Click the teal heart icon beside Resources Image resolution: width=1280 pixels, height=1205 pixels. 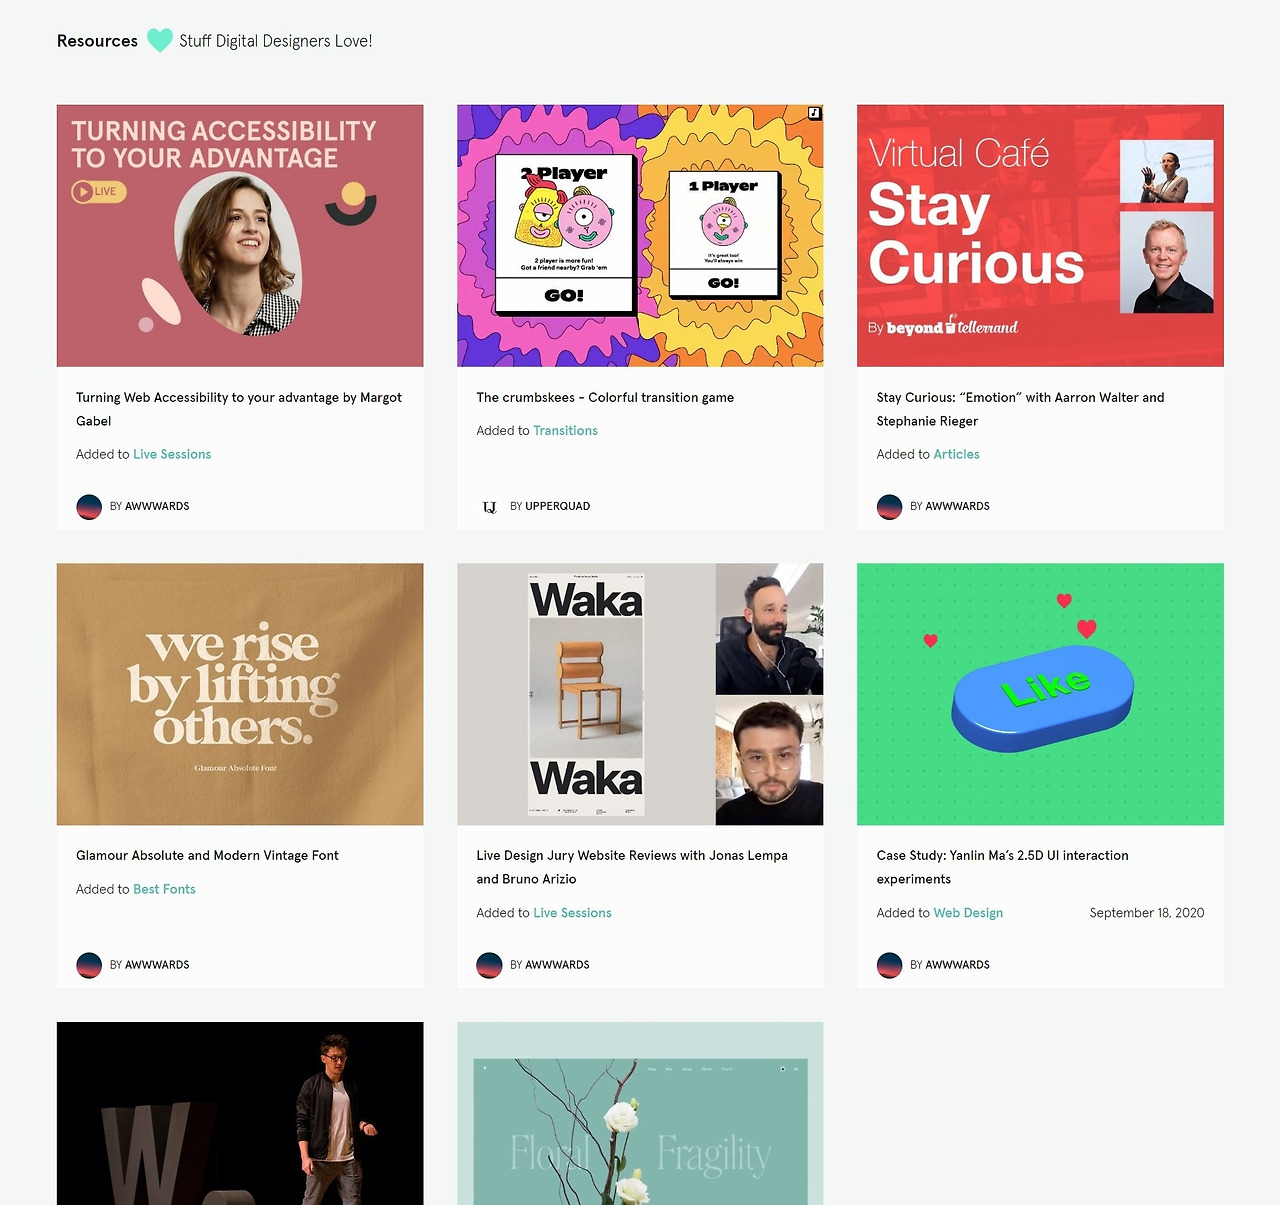pyautogui.click(x=160, y=41)
